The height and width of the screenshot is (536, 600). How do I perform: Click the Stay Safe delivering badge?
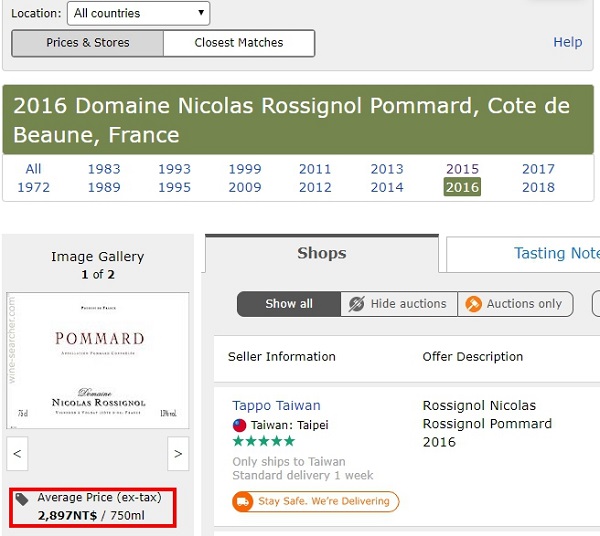[316, 501]
